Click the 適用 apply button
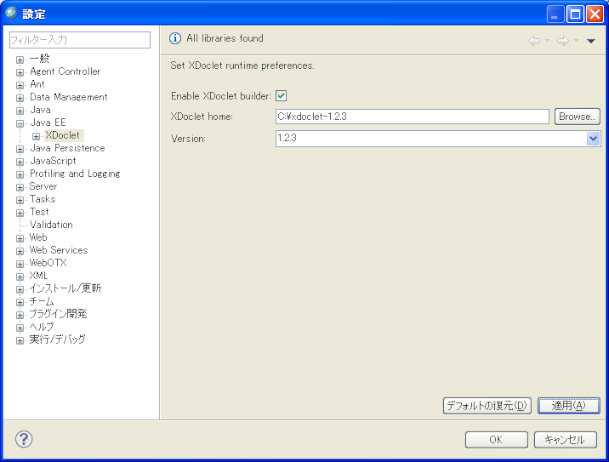This screenshot has width=609, height=462. tap(568, 405)
